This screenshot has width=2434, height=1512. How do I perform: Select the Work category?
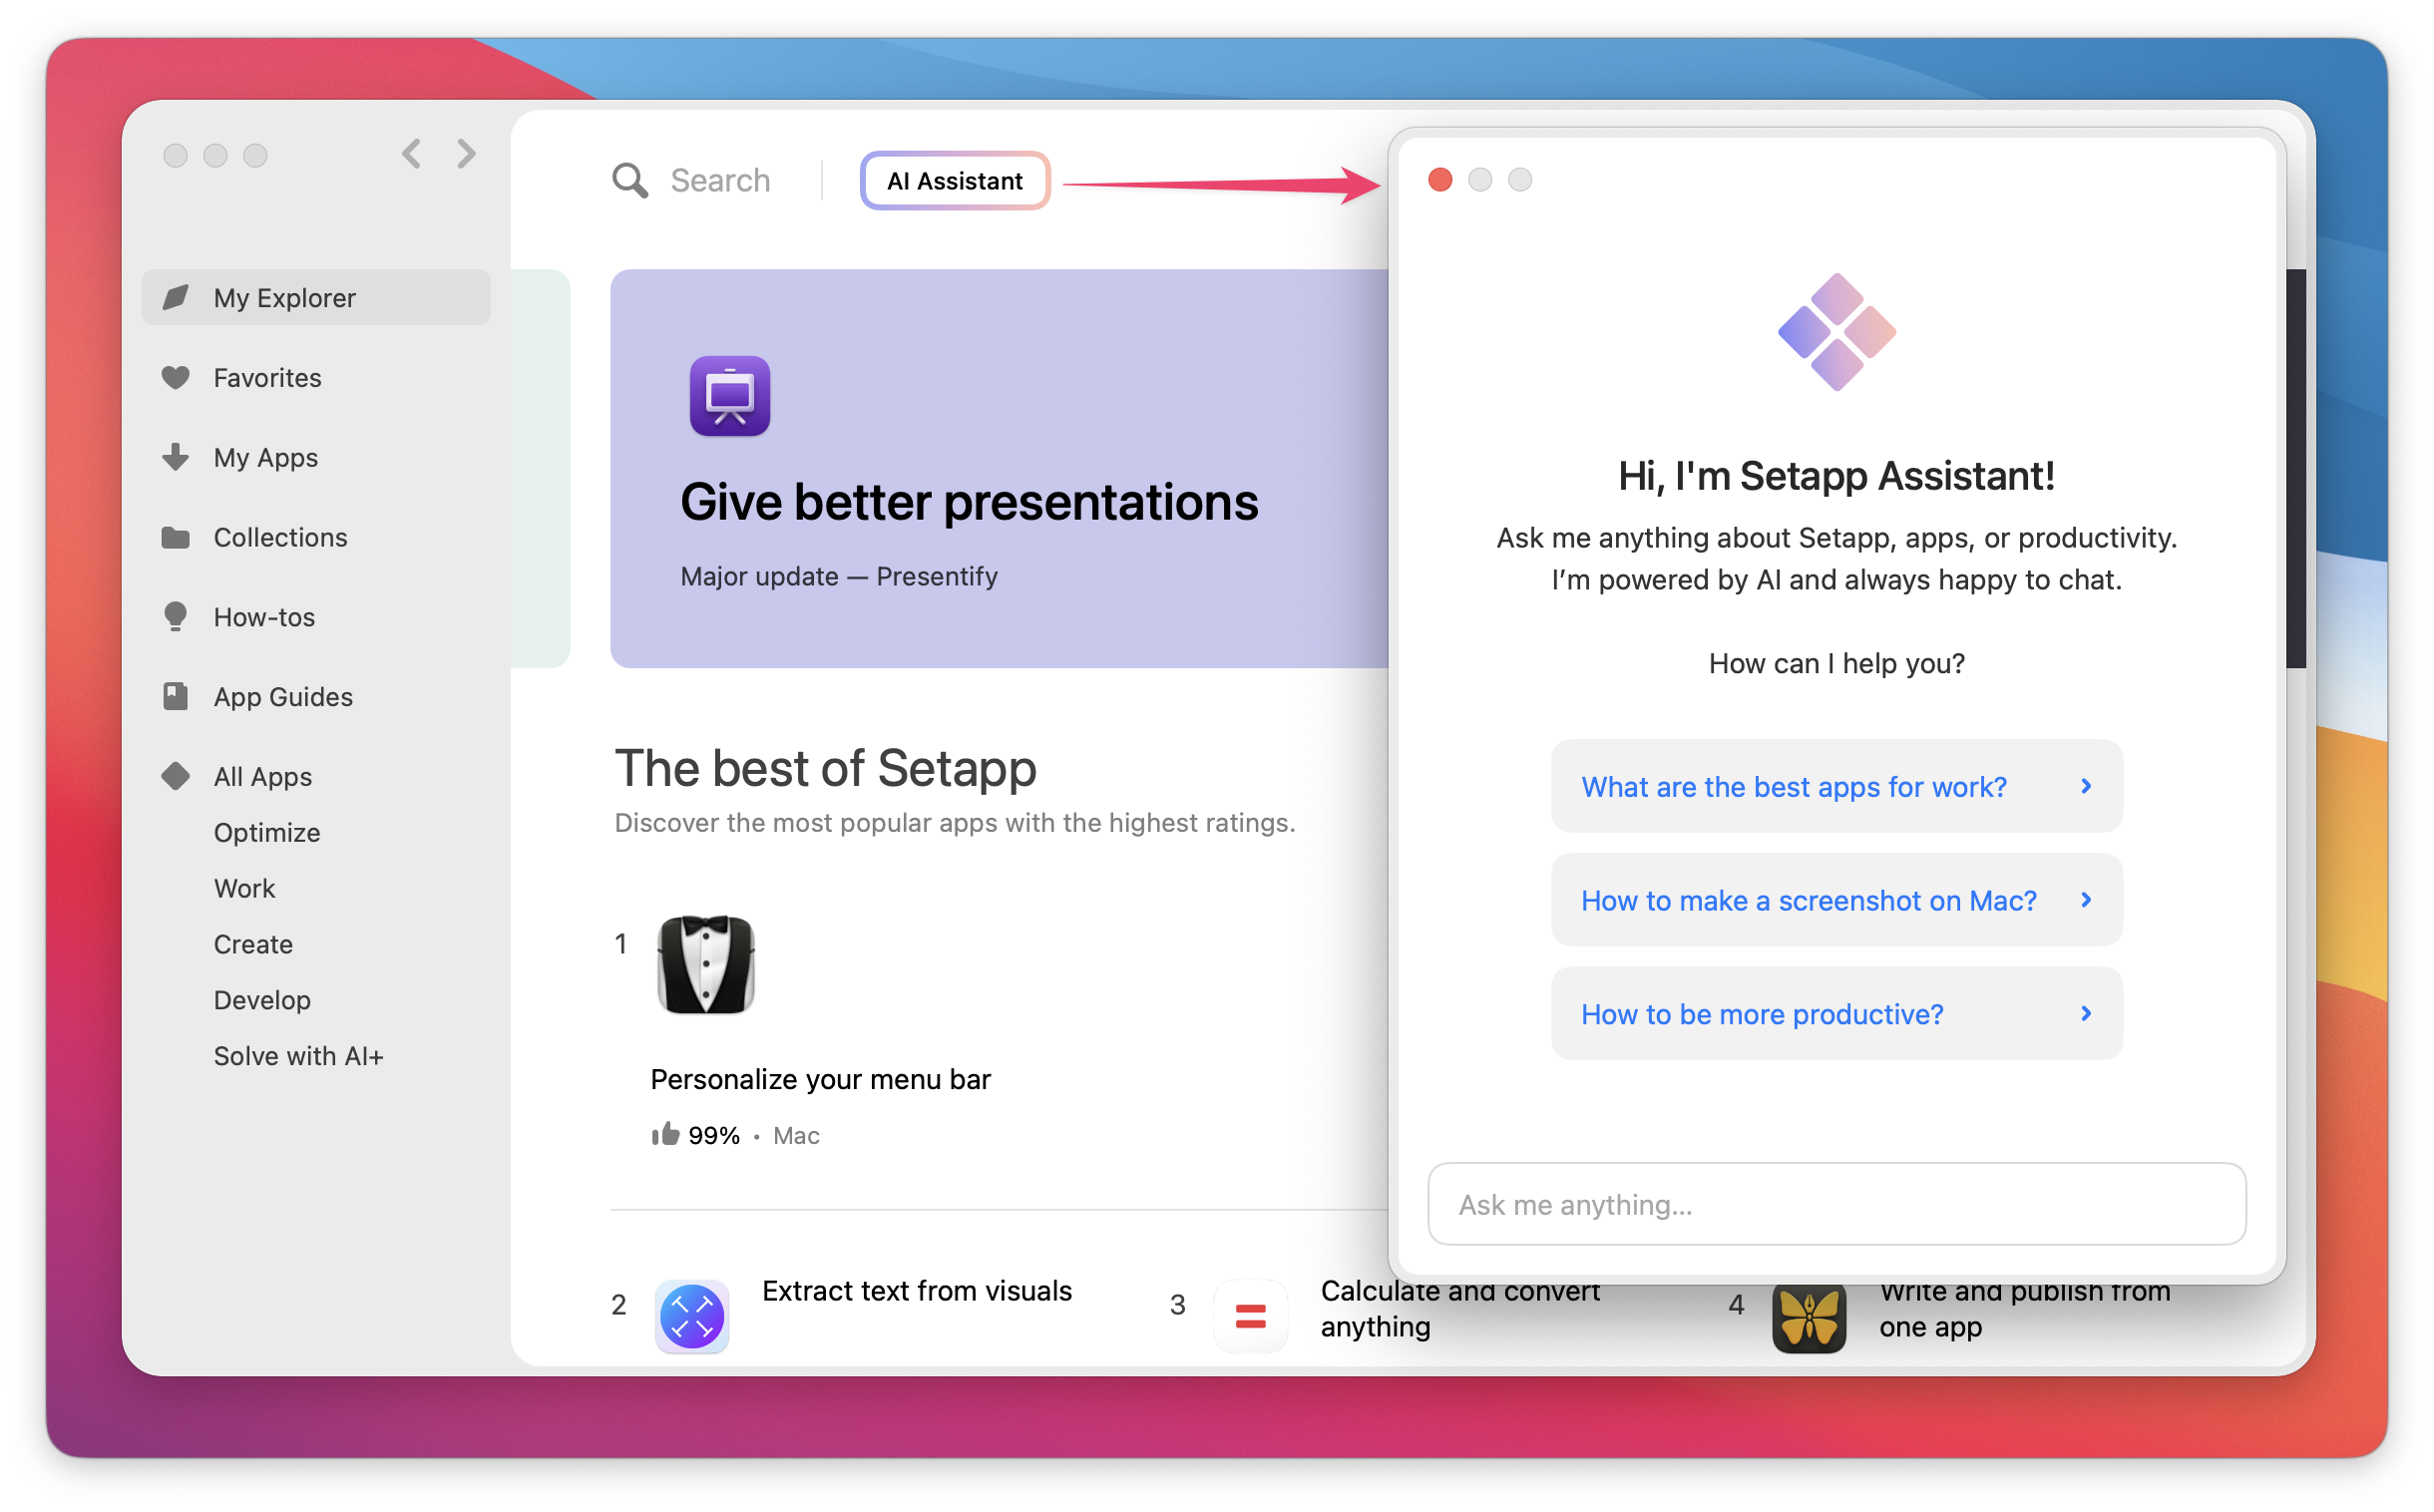tap(244, 889)
